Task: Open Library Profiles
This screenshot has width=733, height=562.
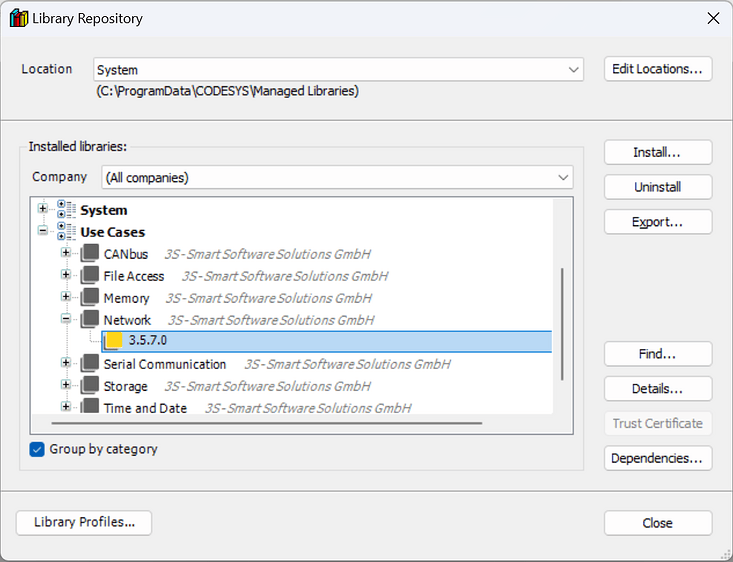Action: (x=84, y=522)
